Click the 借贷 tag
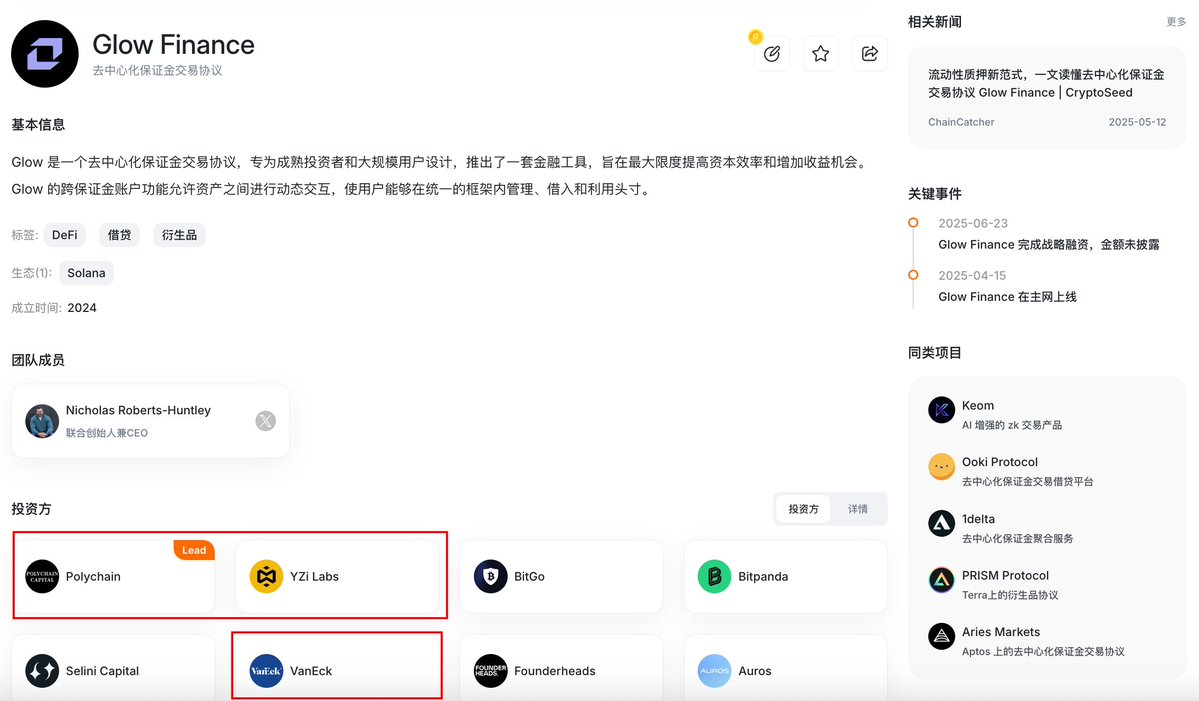Screen dimensions: 1199x701 [119, 235]
